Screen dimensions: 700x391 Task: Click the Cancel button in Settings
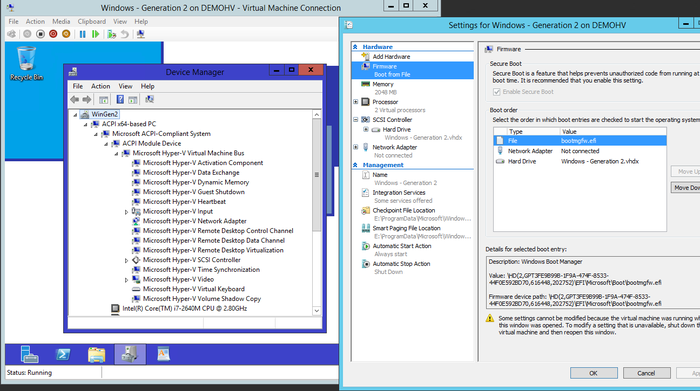646,373
